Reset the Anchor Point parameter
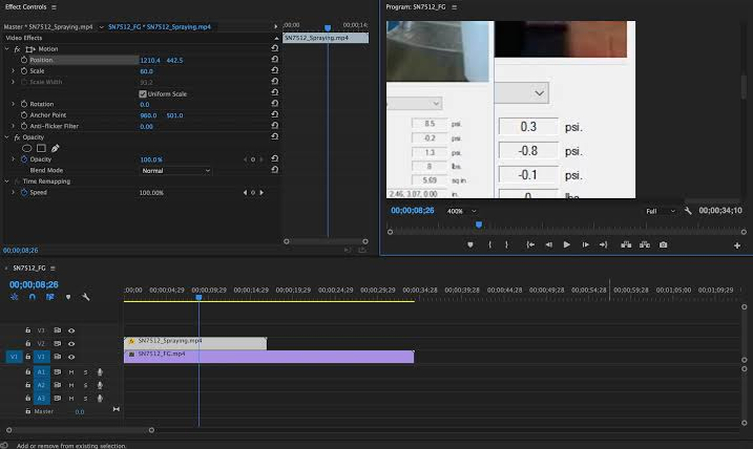 click(275, 114)
